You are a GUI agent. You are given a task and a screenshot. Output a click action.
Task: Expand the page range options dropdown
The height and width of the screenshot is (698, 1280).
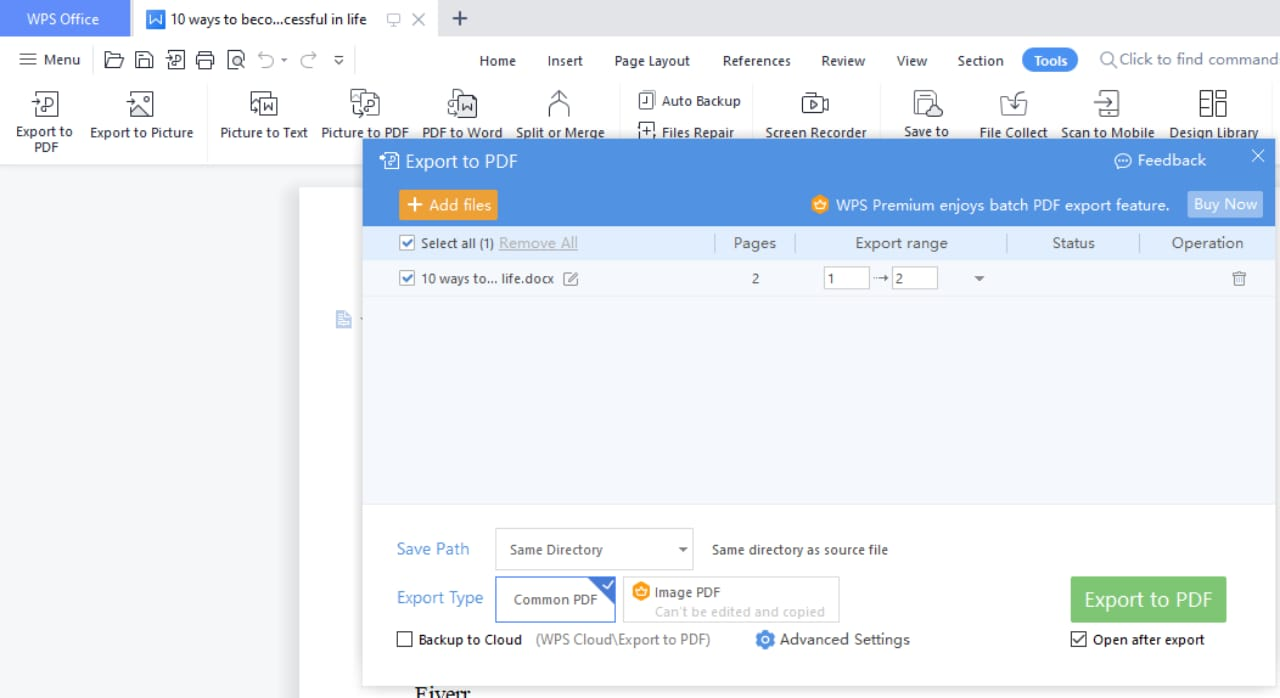[x=979, y=278]
